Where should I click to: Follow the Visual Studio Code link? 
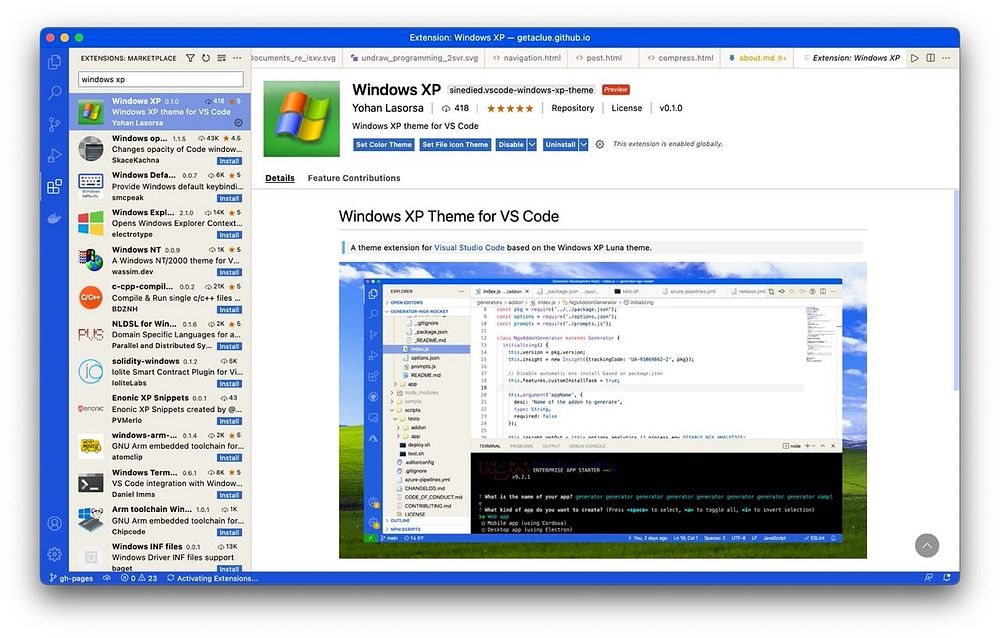click(469, 248)
